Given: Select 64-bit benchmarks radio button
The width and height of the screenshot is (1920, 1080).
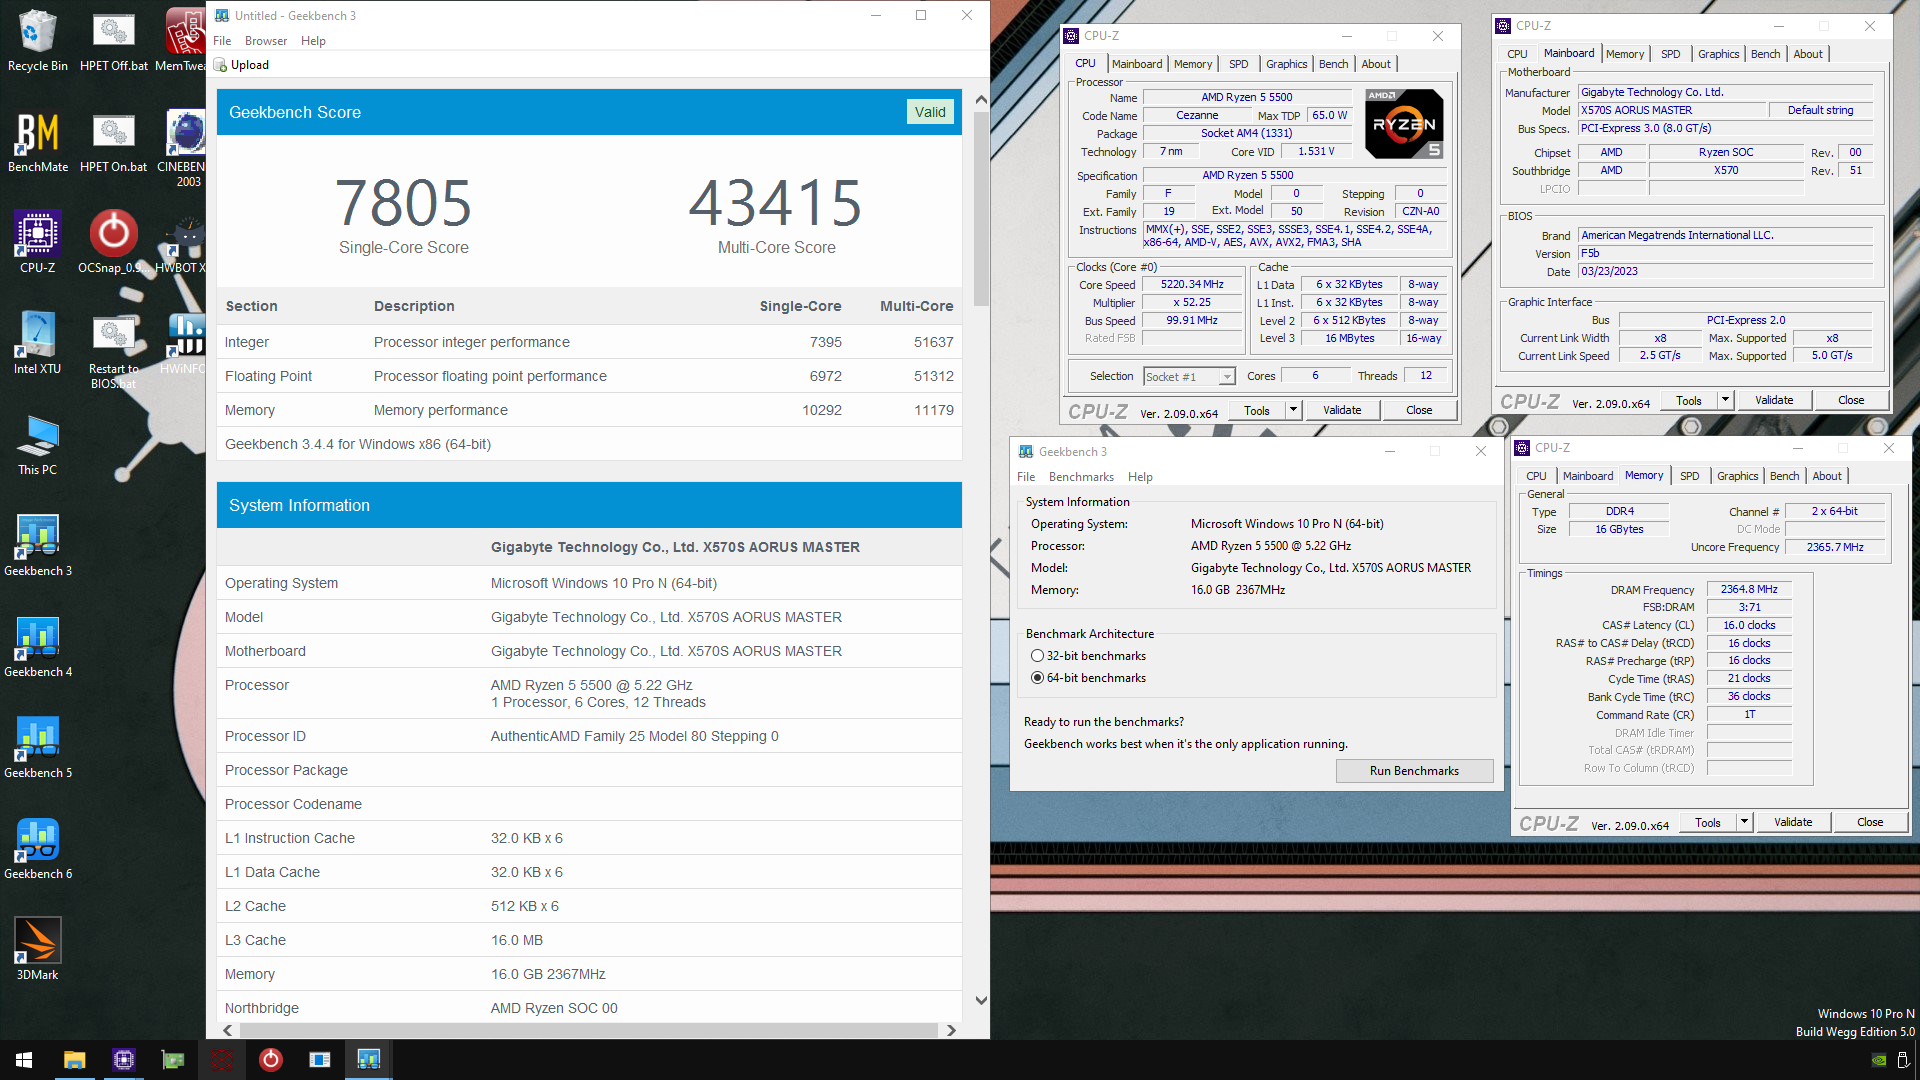Looking at the screenshot, I should 1037,678.
